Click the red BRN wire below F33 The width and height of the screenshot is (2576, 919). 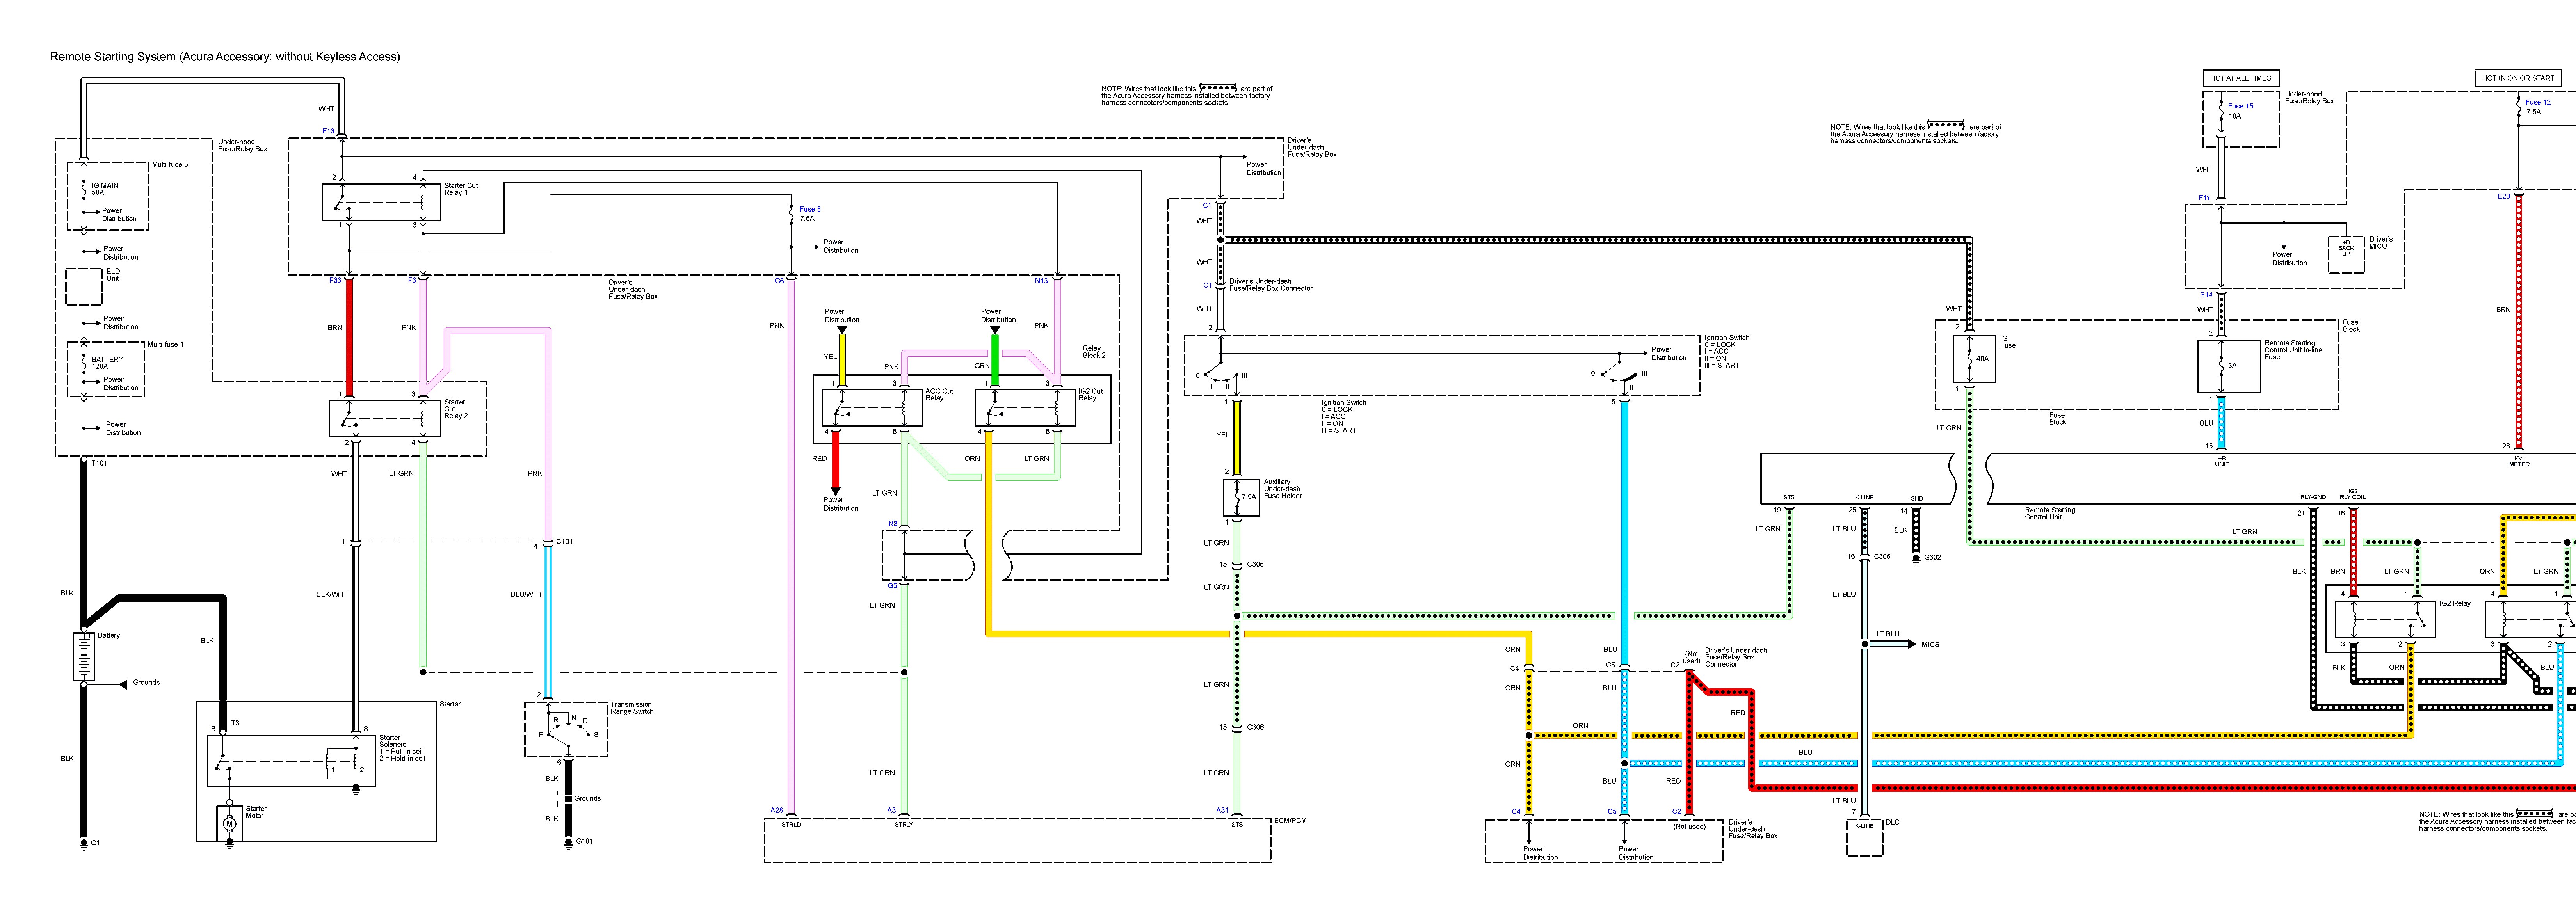point(349,340)
